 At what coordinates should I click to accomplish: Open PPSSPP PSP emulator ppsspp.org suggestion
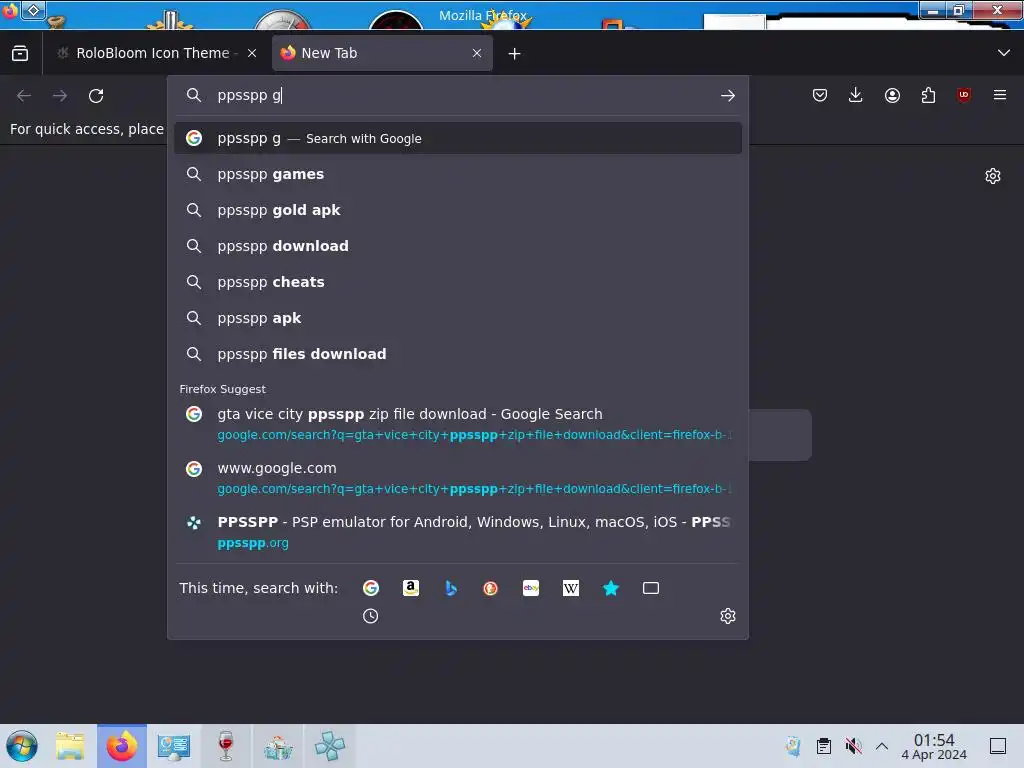click(x=458, y=532)
